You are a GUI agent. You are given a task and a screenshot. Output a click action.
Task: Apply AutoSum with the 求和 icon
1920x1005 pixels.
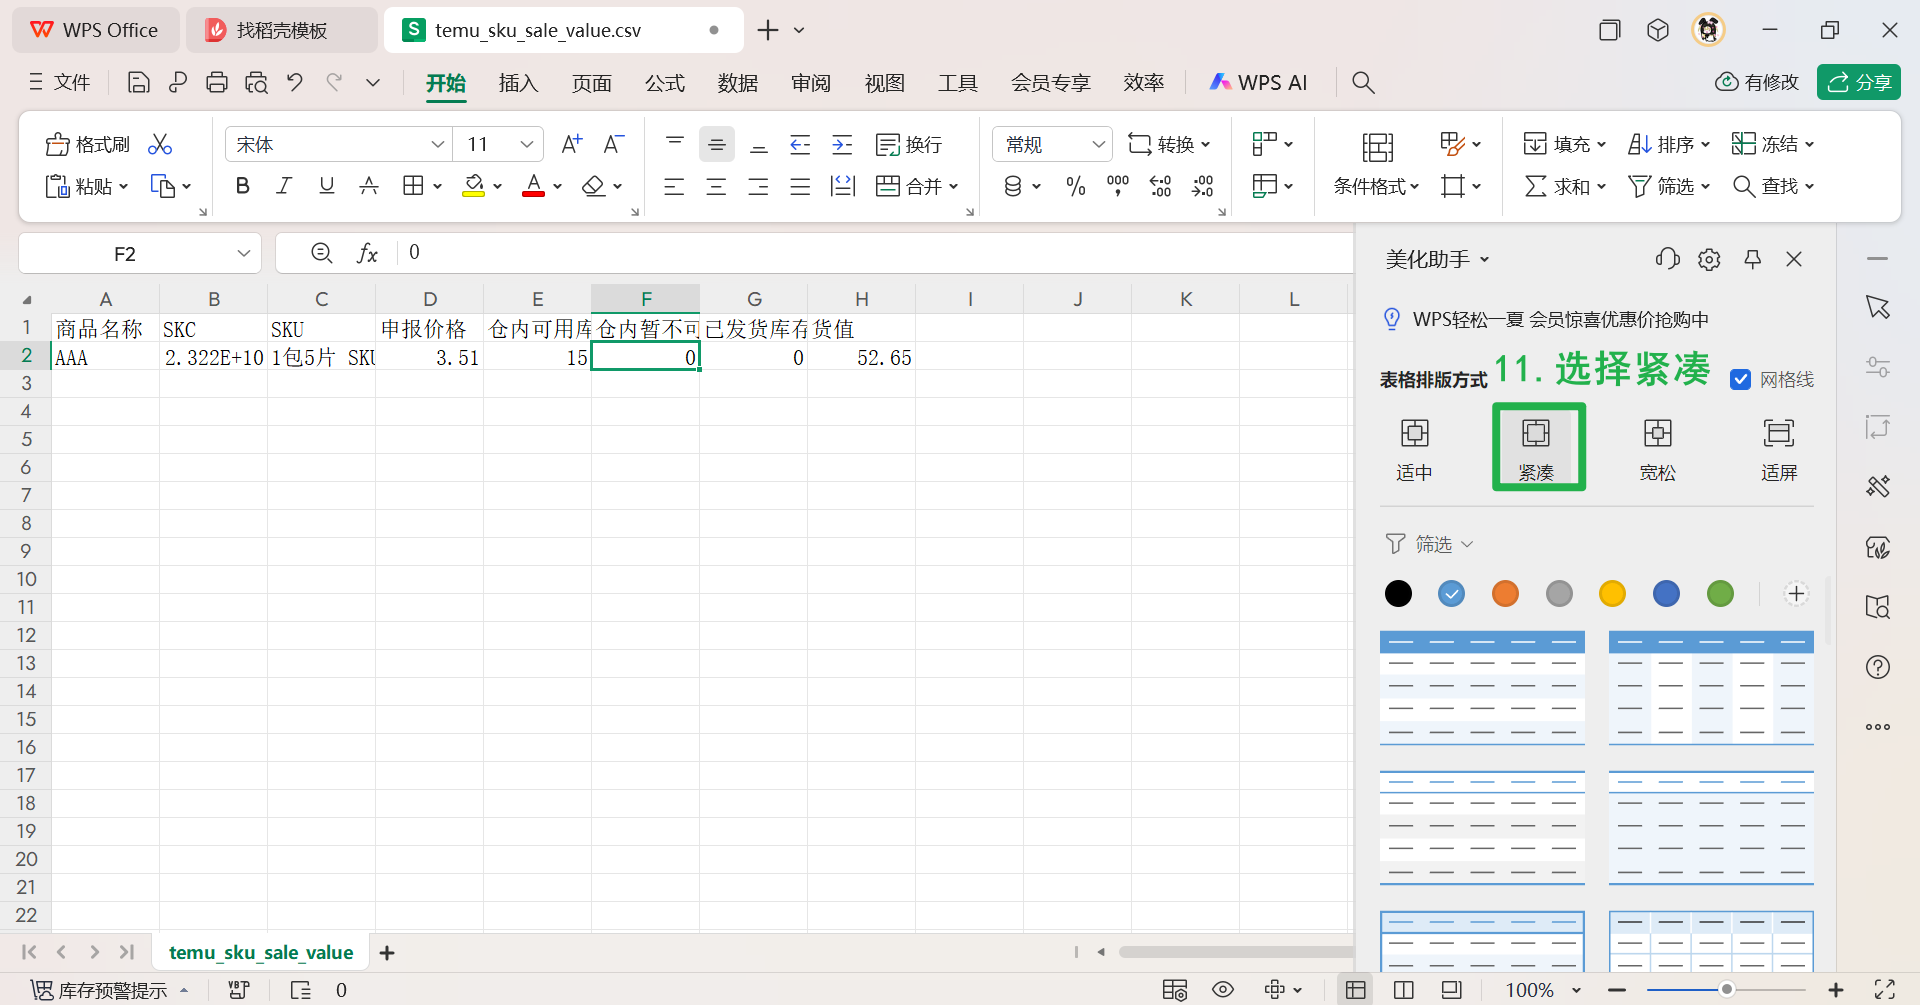point(1558,185)
